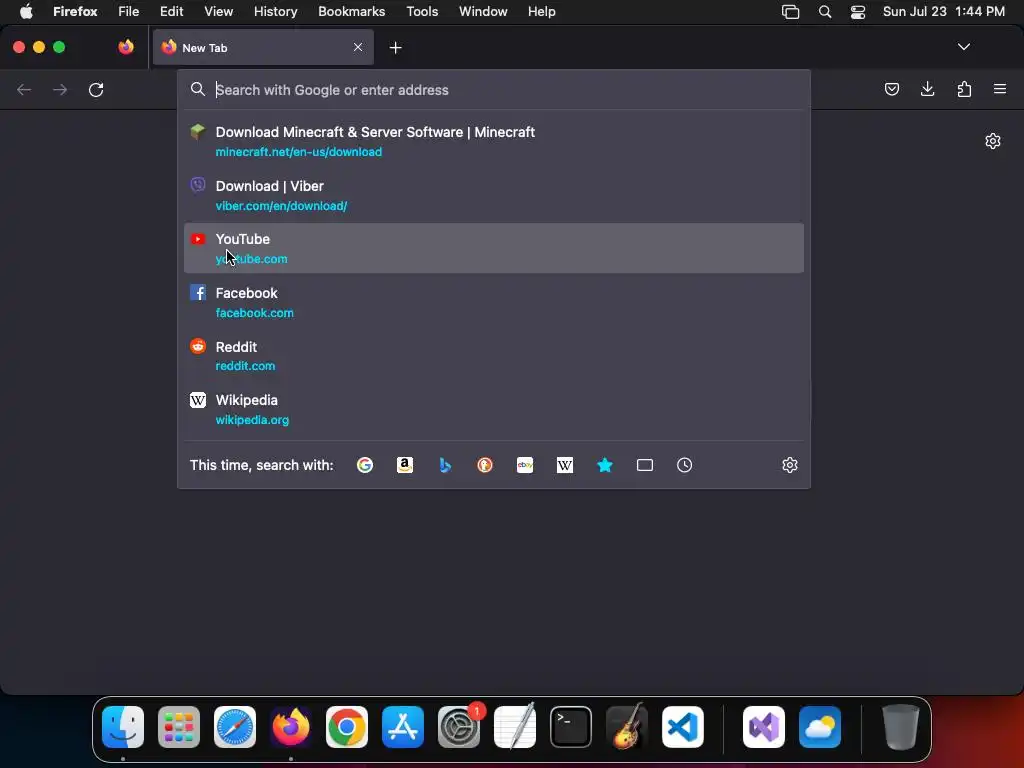
Task: Open Trash in the Dock
Action: (901, 726)
